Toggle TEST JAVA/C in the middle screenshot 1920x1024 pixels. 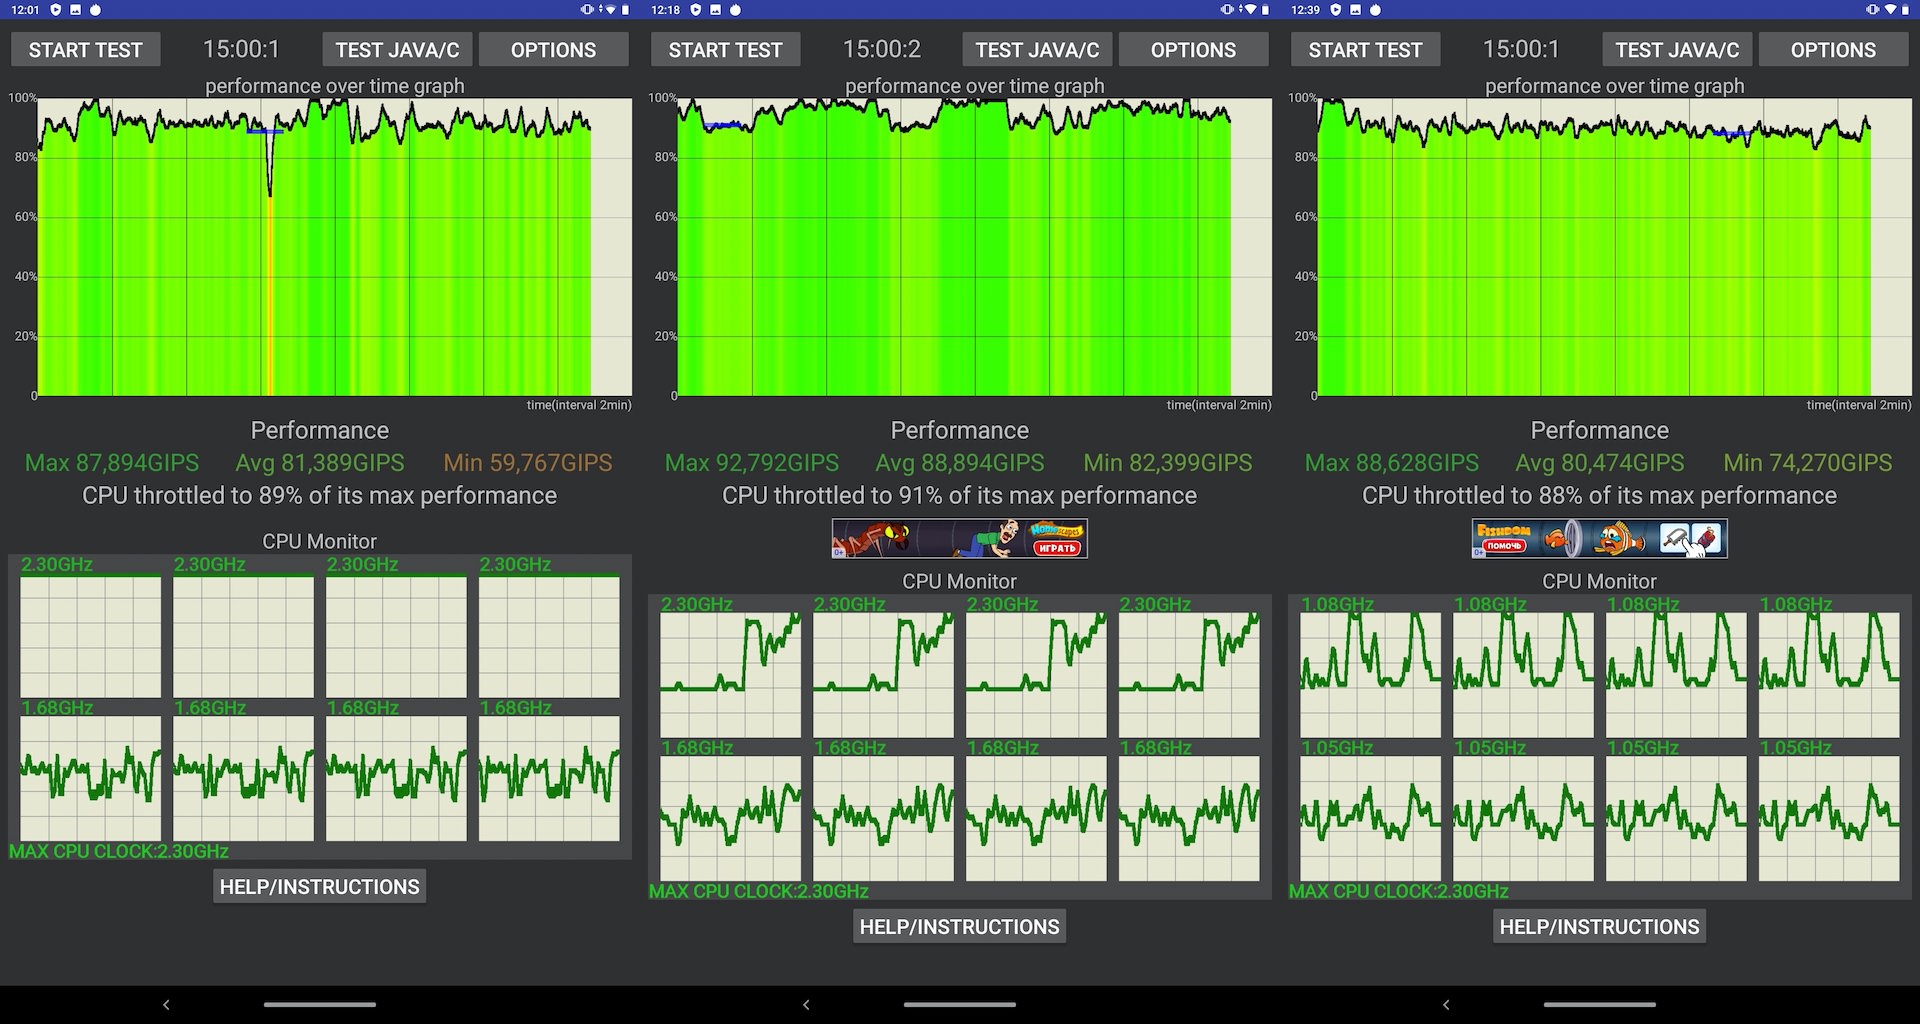[1037, 50]
